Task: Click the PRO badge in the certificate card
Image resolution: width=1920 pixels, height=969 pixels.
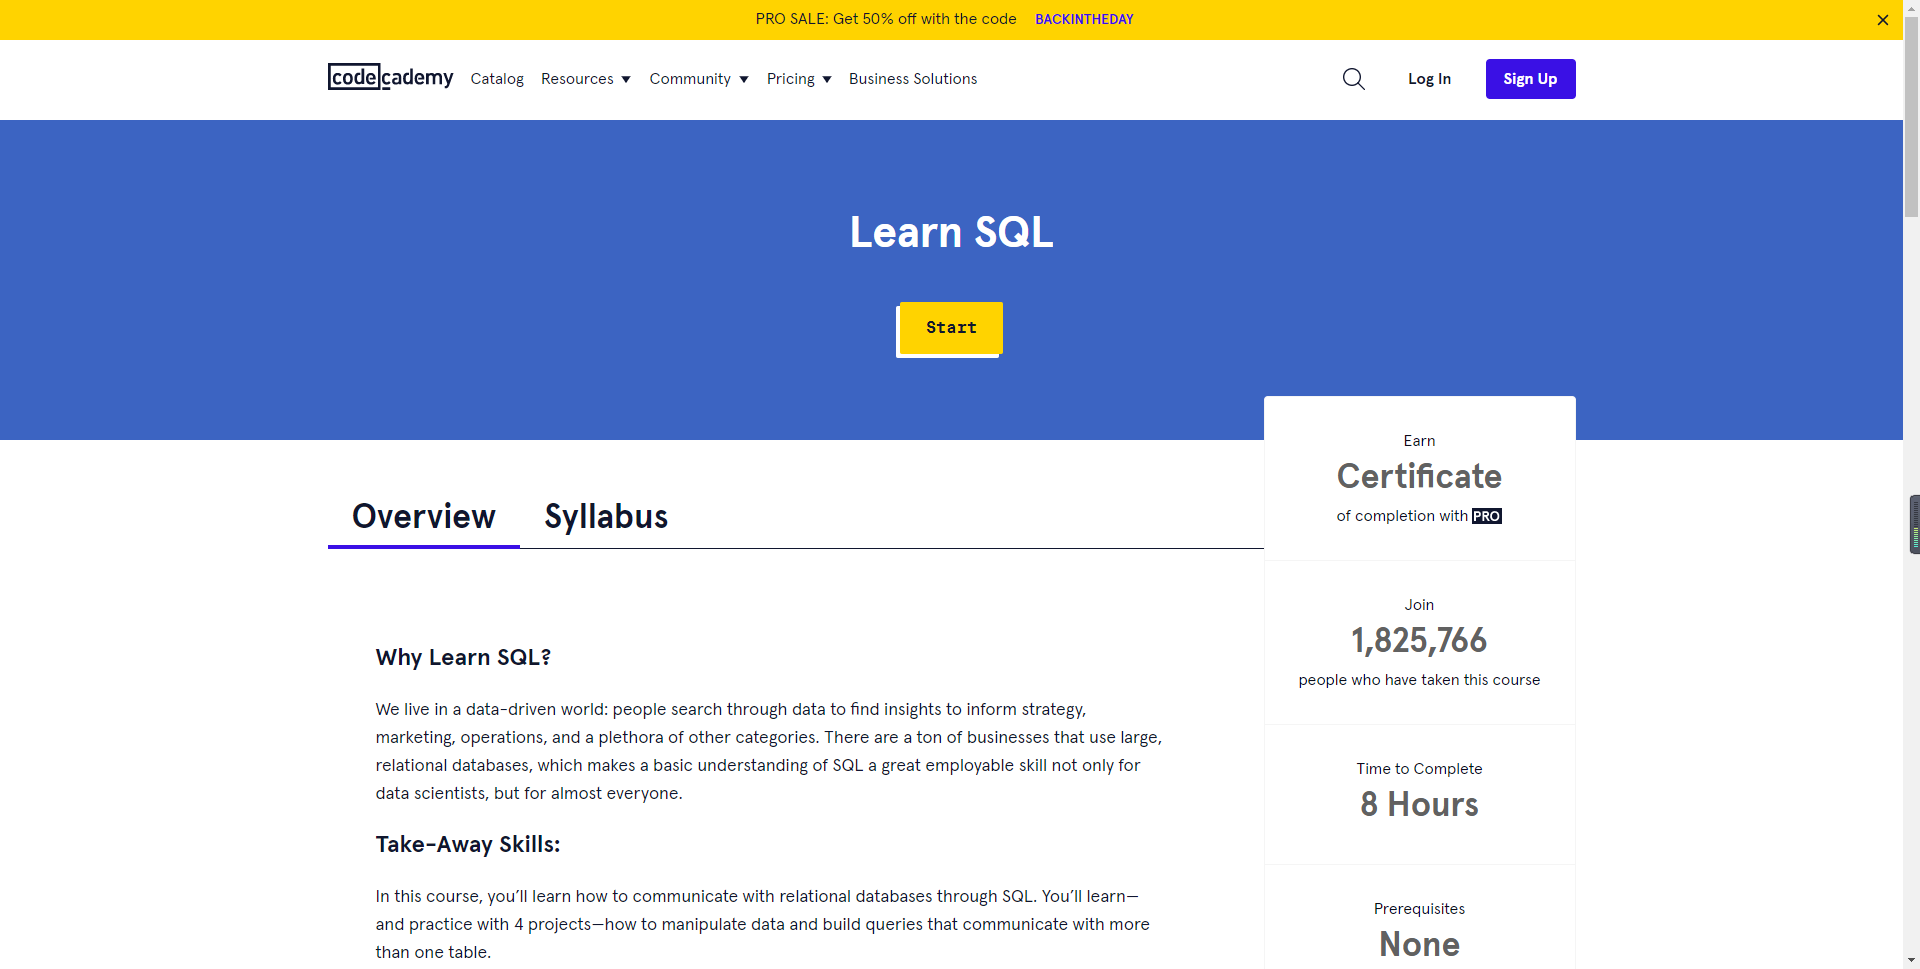Action: point(1487,516)
